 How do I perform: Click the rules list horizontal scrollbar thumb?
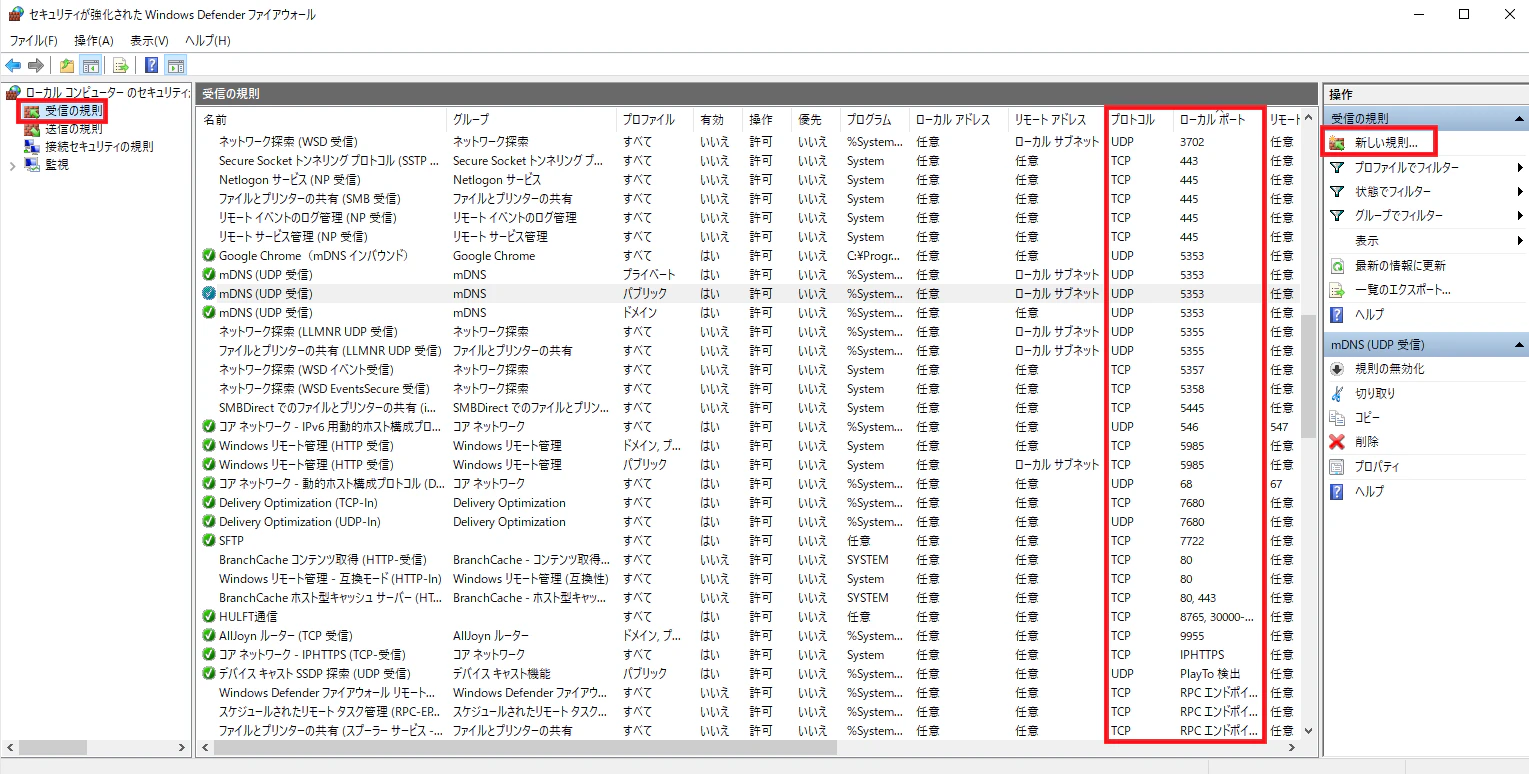click(525, 748)
